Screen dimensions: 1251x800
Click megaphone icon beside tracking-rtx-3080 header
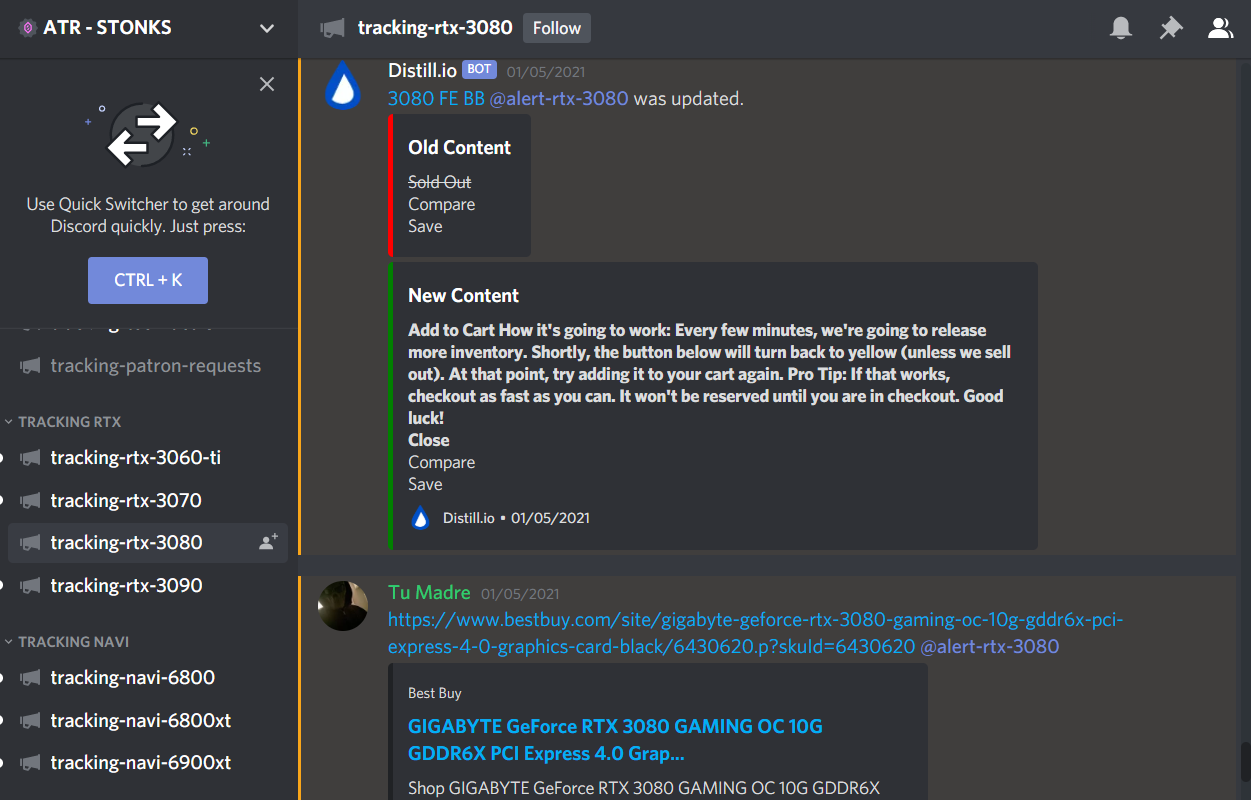[332, 28]
